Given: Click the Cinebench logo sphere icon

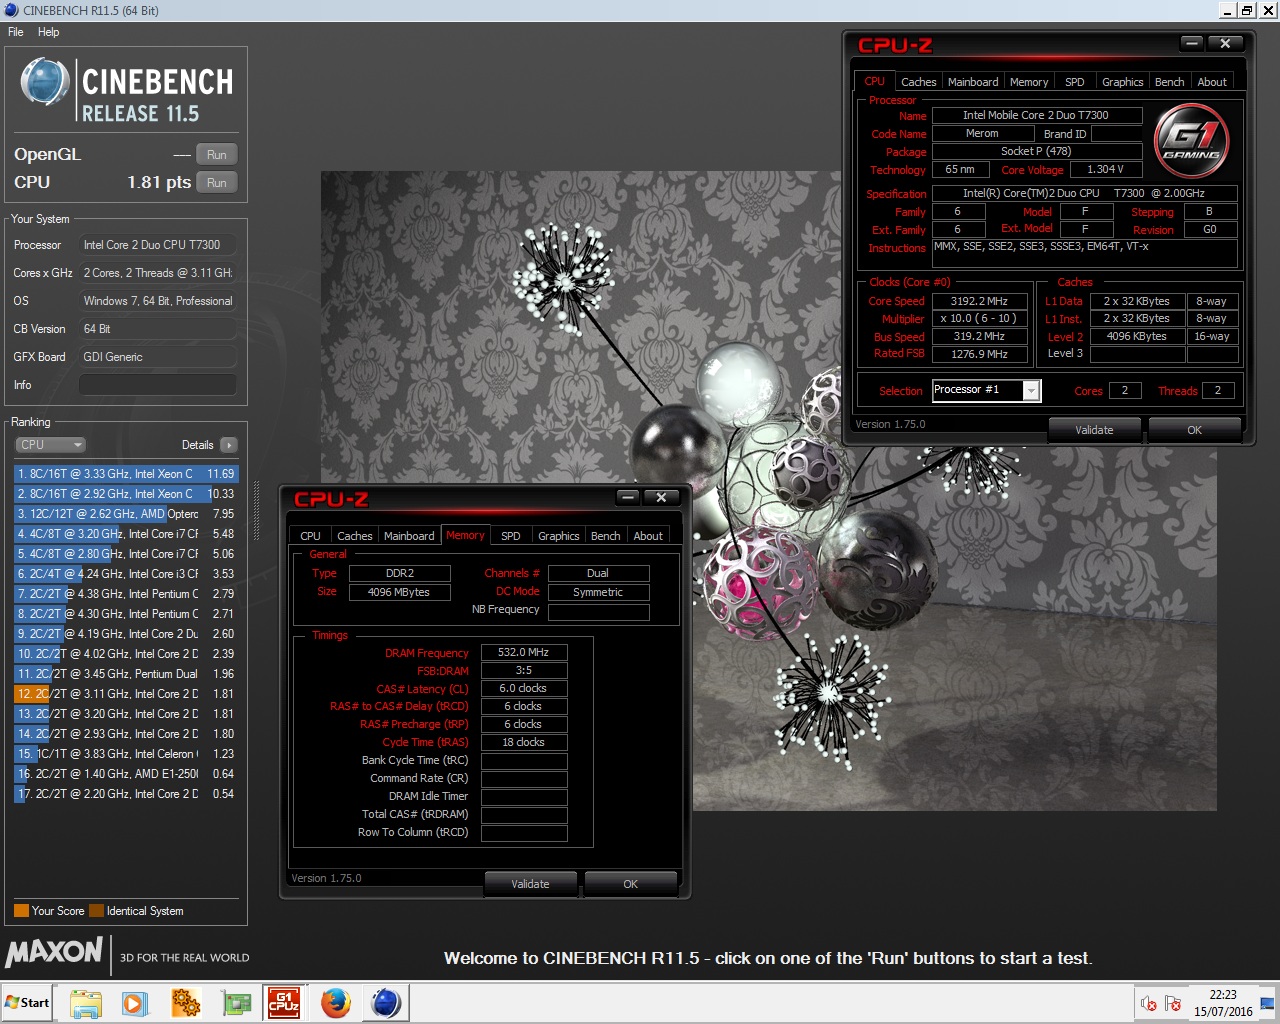Looking at the screenshot, I should [x=46, y=83].
